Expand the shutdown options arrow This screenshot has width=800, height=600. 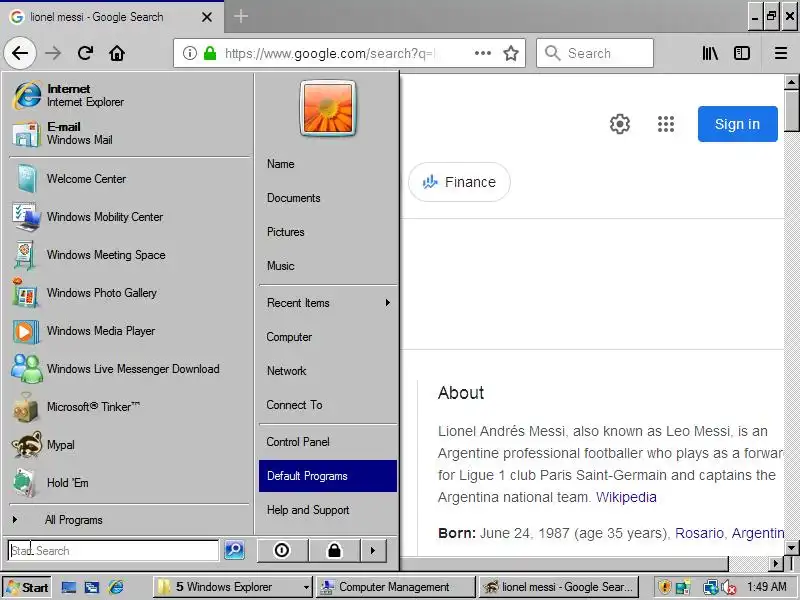pos(373,551)
